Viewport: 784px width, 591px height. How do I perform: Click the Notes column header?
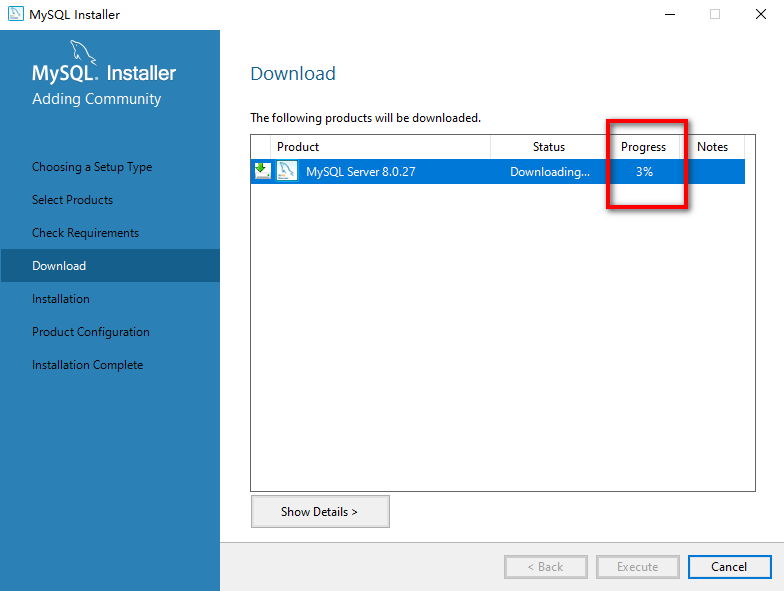coord(712,147)
